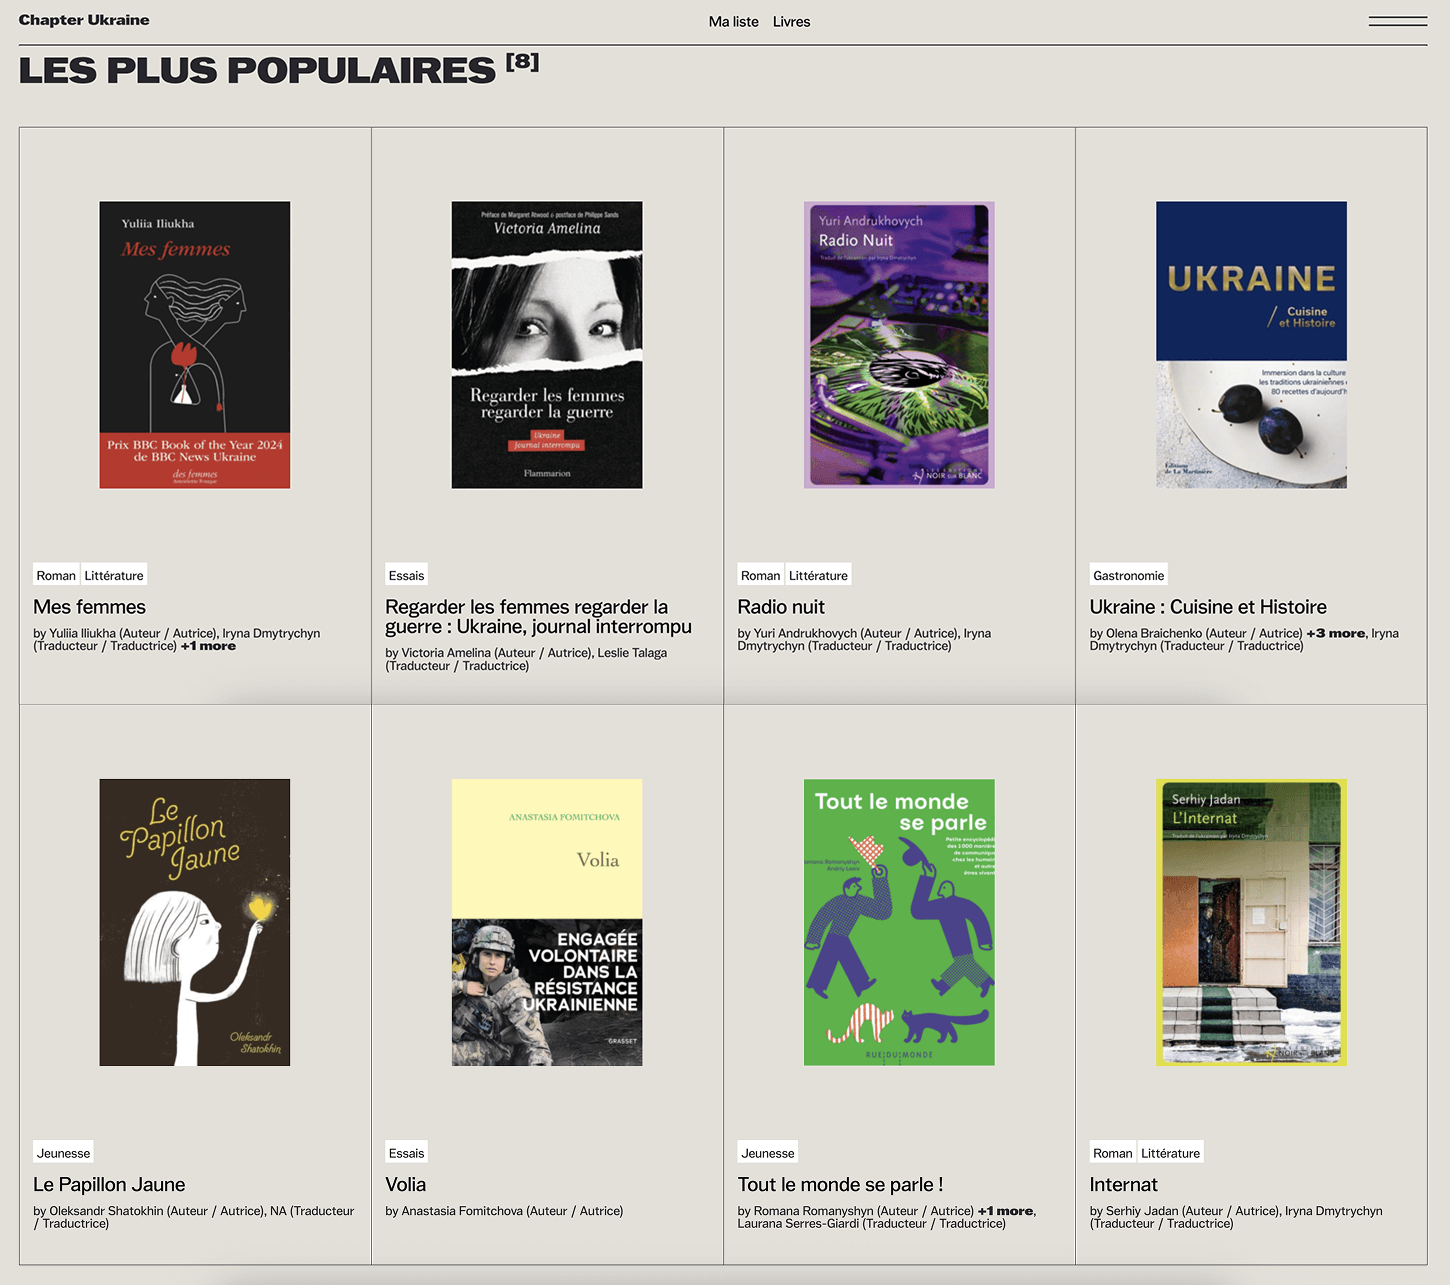Select Littérature tag under Radio nuit

[818, 576]
